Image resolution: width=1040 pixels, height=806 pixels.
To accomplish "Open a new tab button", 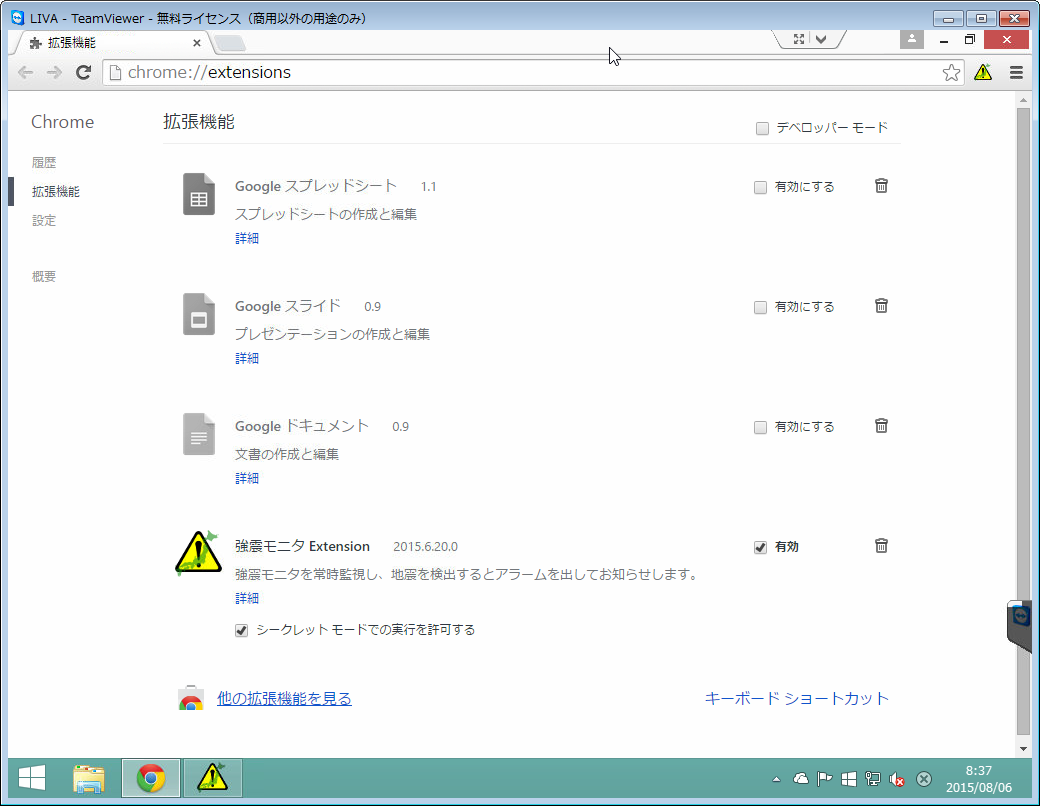I will 230,43.
